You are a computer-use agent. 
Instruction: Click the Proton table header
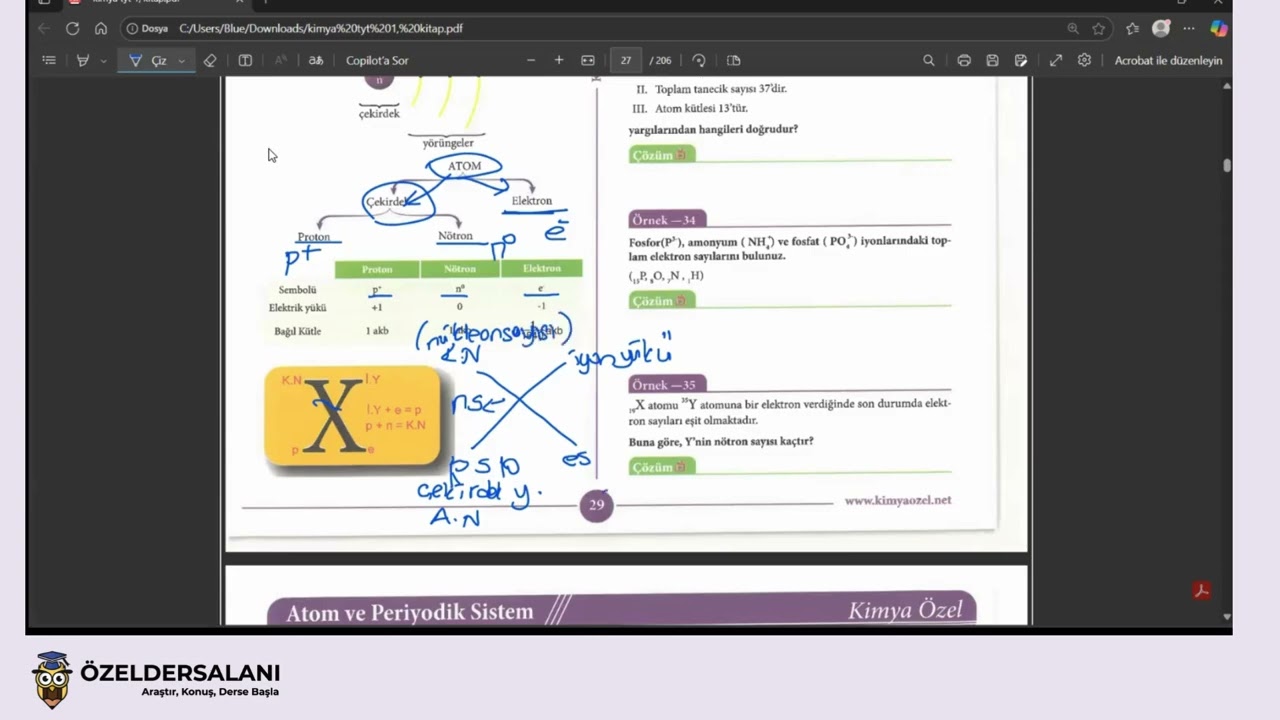click(377, 269)
